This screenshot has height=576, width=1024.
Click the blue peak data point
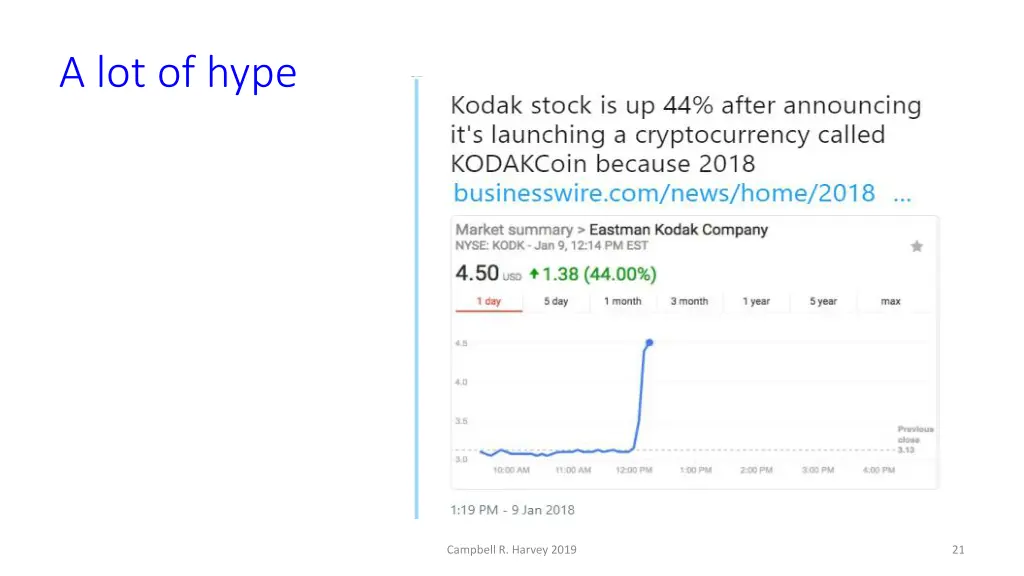click(x=649, y=342)
